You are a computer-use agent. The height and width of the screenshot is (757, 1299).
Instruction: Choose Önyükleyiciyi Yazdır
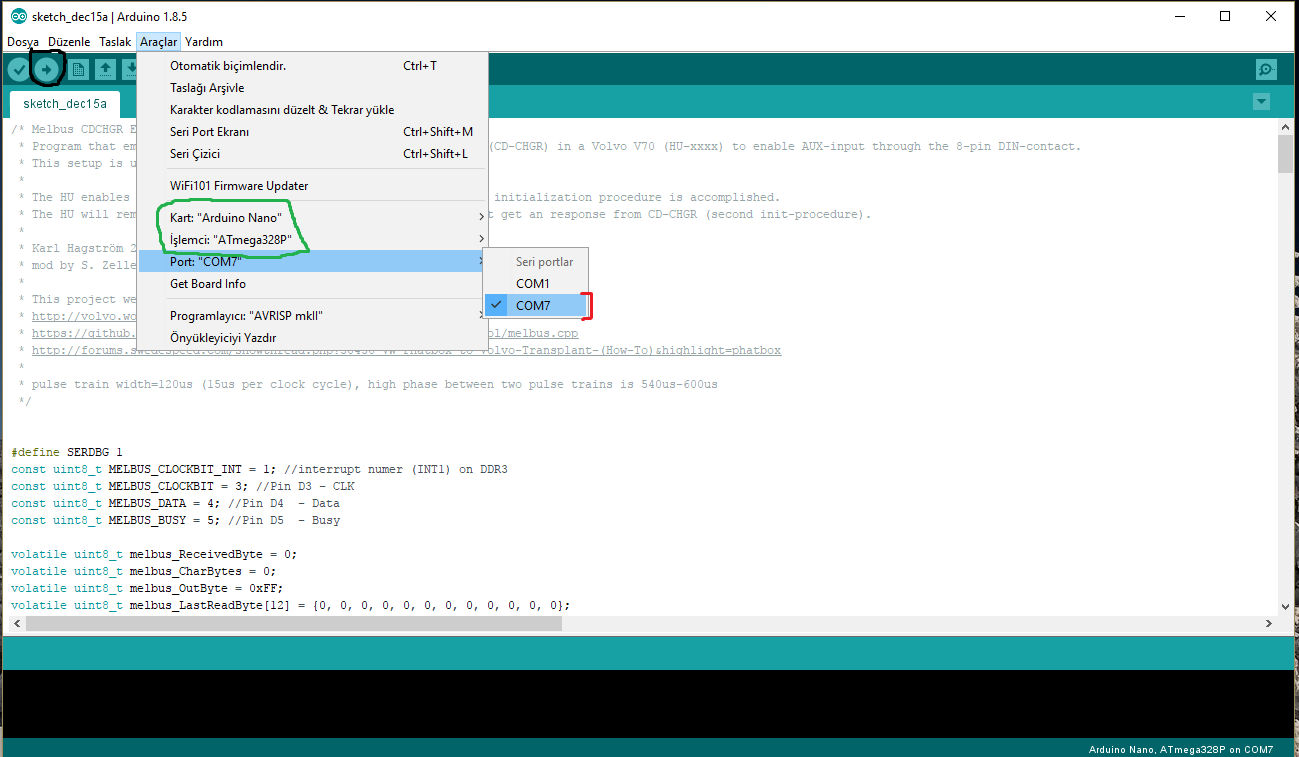pyautogui.click(x=312, y=338)
